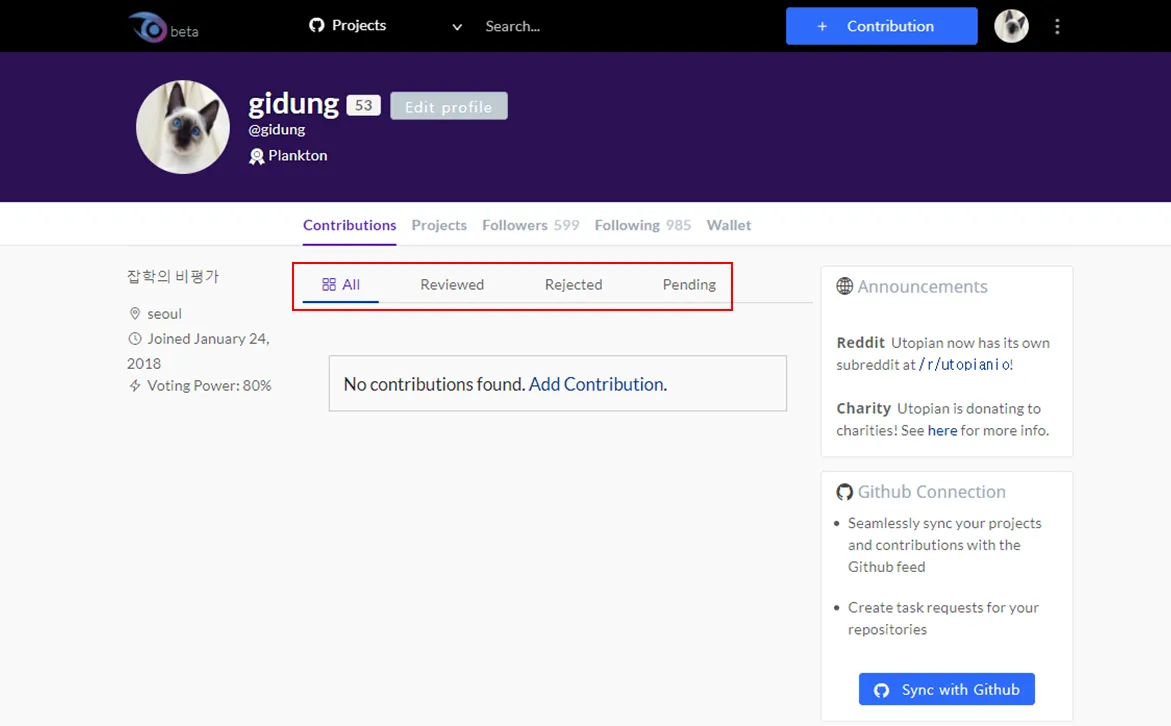Click the Projects label in navbar
Image resolution: width=1171 pixels, height=726 pixels.
click(359, 25)
